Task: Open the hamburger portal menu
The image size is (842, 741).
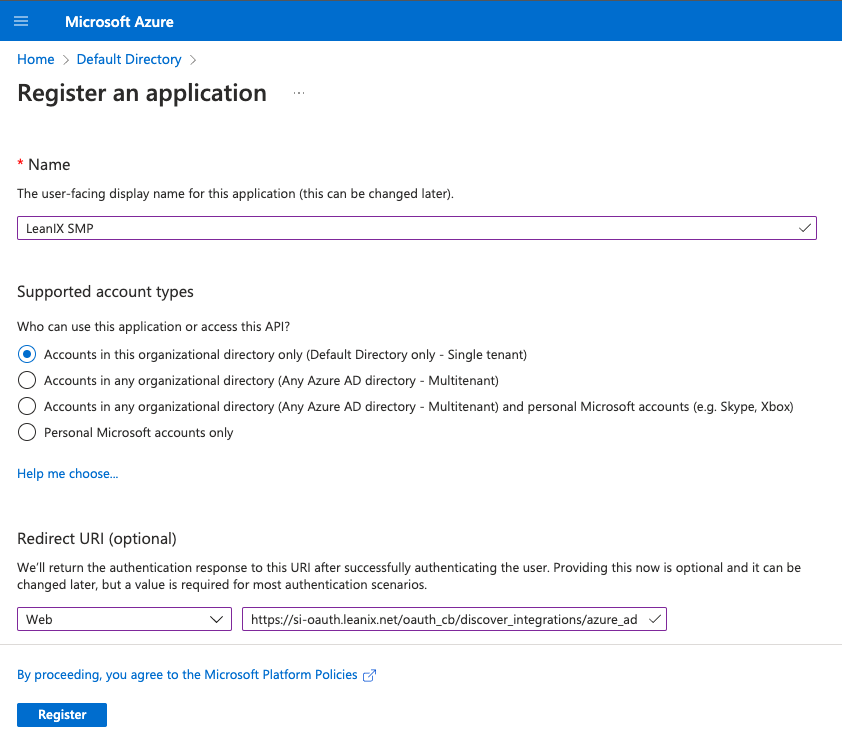Action: point(21,21)
